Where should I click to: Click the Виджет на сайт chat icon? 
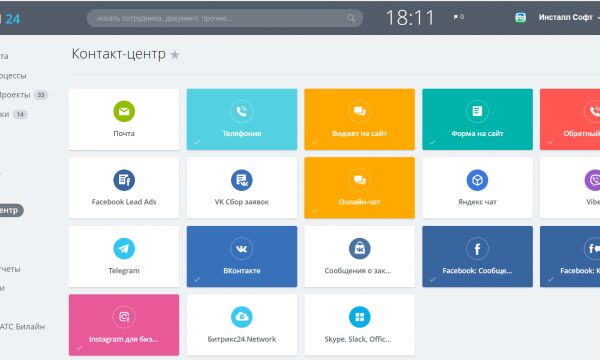point(359,111)
